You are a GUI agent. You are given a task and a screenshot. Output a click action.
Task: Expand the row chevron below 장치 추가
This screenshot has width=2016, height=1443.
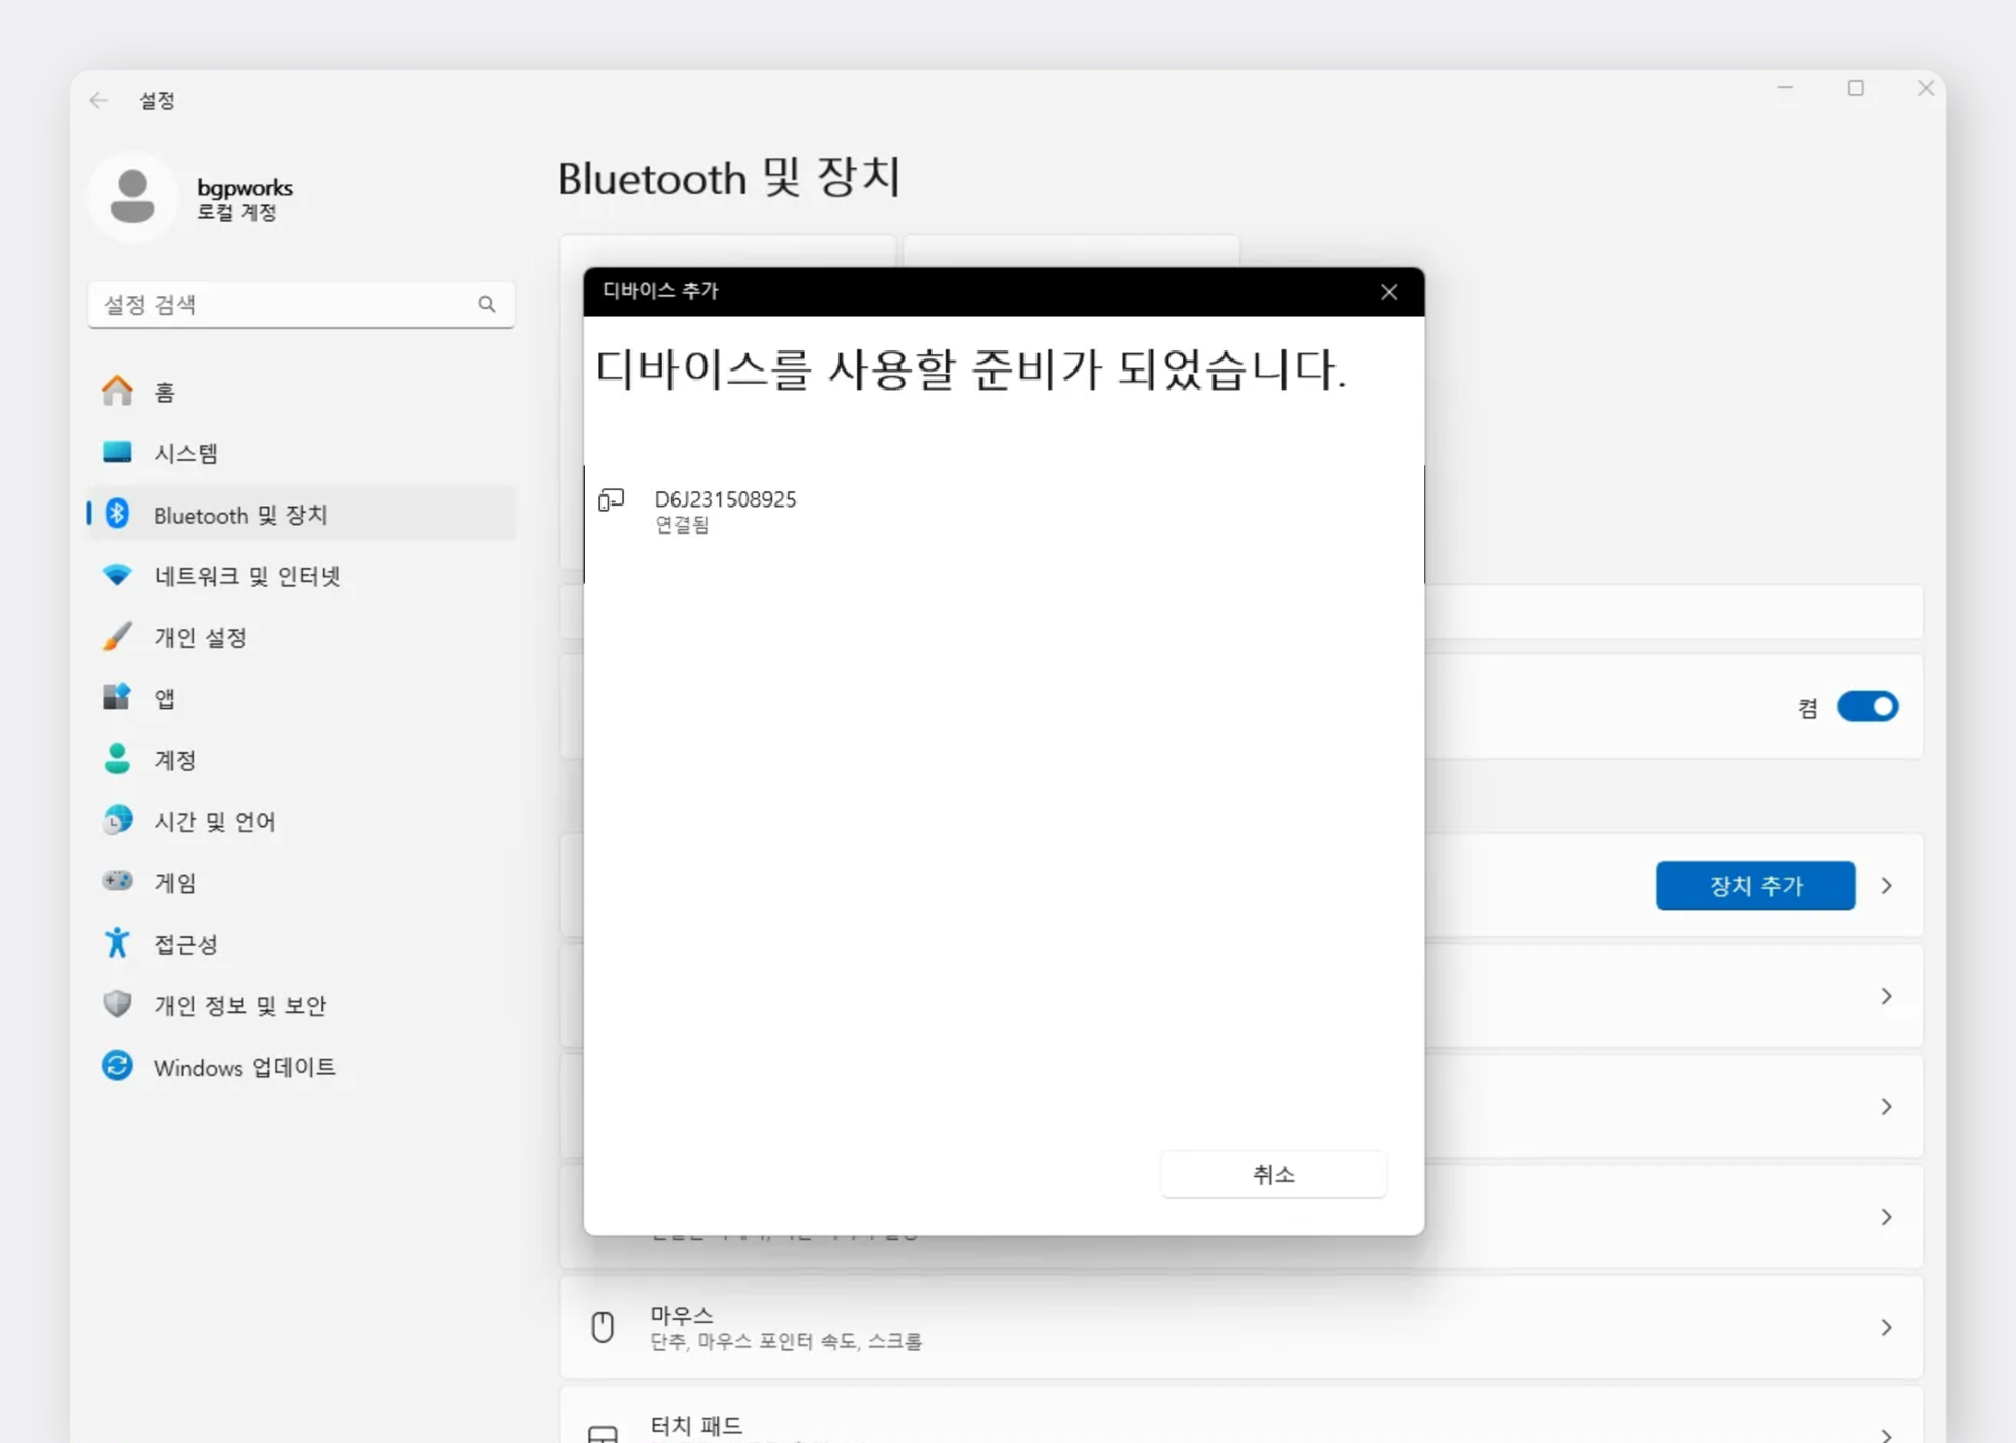coord(1886,996)
